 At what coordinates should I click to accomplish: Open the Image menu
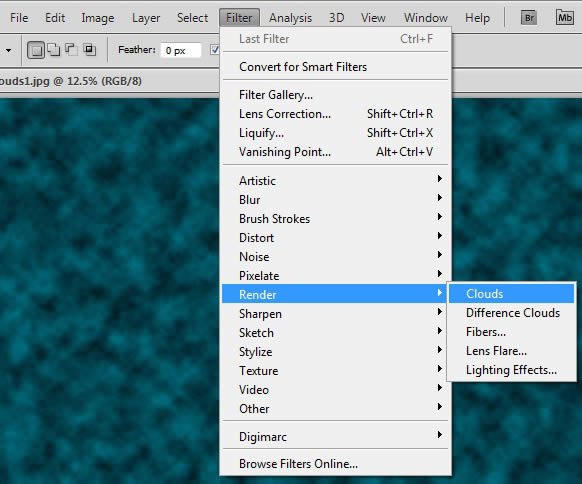98,17
